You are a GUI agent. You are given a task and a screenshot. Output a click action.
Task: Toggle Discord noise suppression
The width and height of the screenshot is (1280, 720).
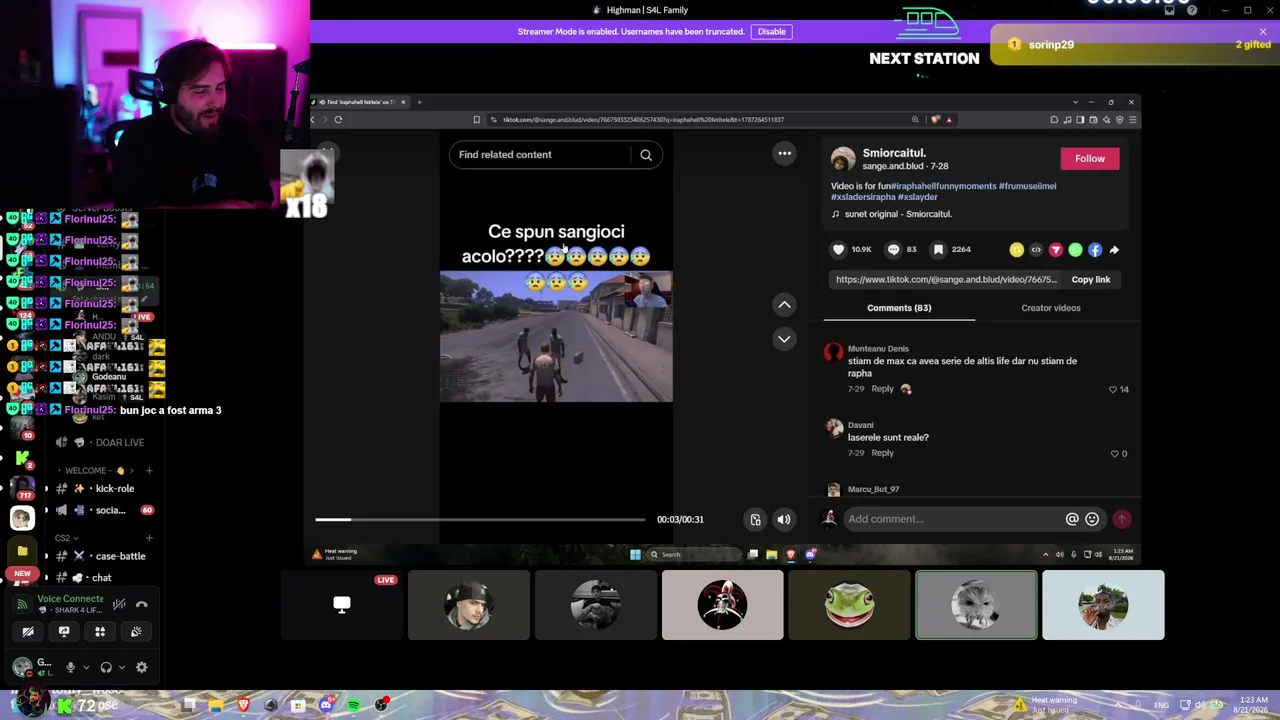point(119,604)
